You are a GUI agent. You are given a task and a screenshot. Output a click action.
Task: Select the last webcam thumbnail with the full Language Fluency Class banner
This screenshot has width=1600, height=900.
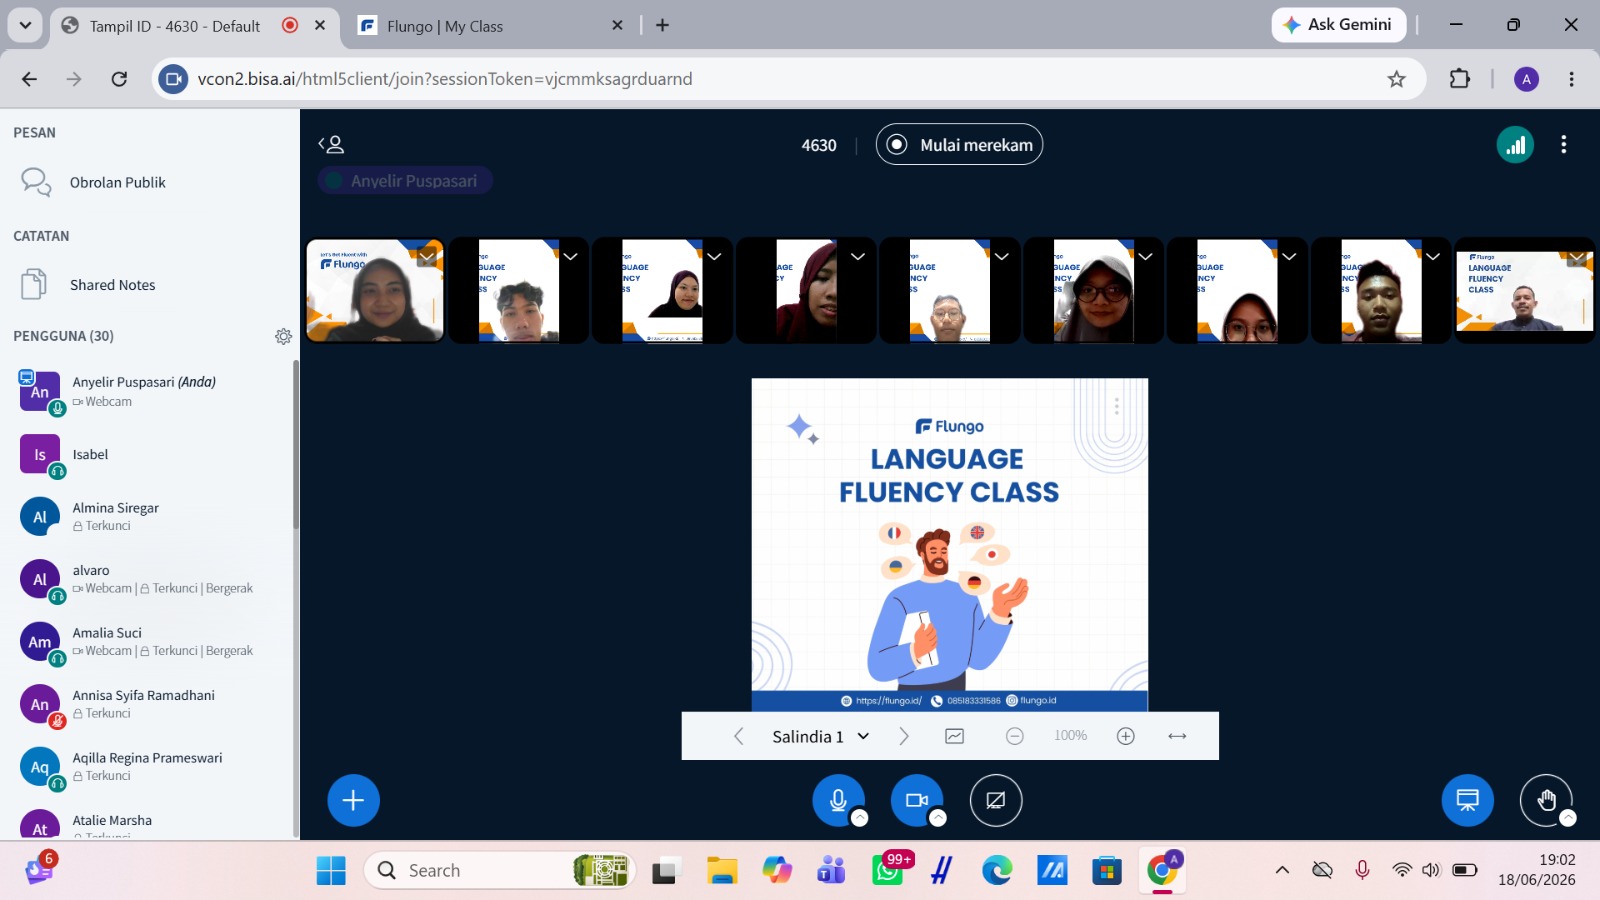(1524, 291)
